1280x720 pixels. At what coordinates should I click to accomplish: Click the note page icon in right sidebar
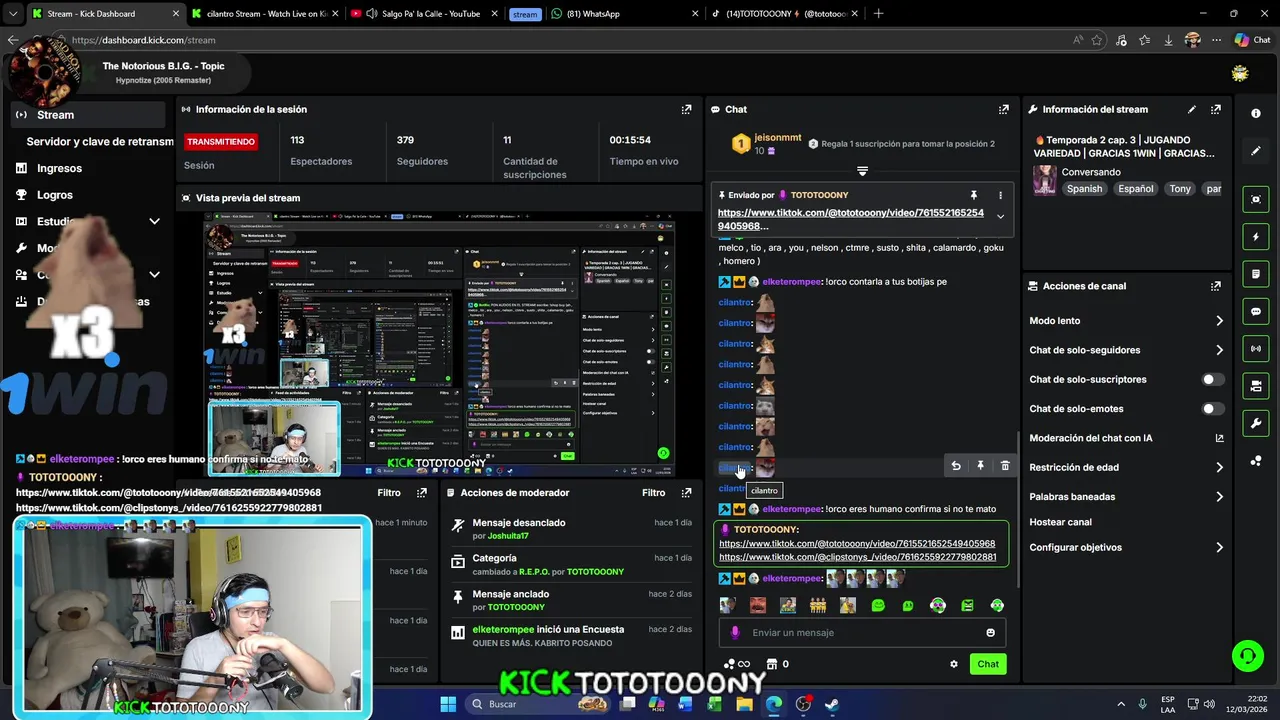1256,274
